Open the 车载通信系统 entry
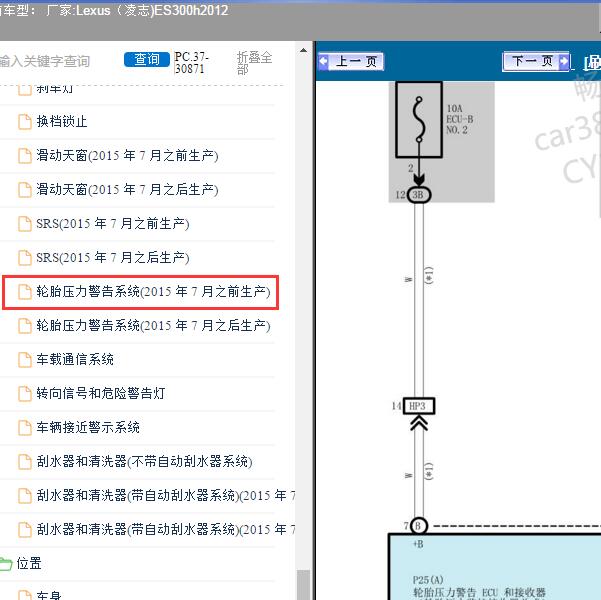The width and height of the screenshot is (601, 600). point(75,359)
